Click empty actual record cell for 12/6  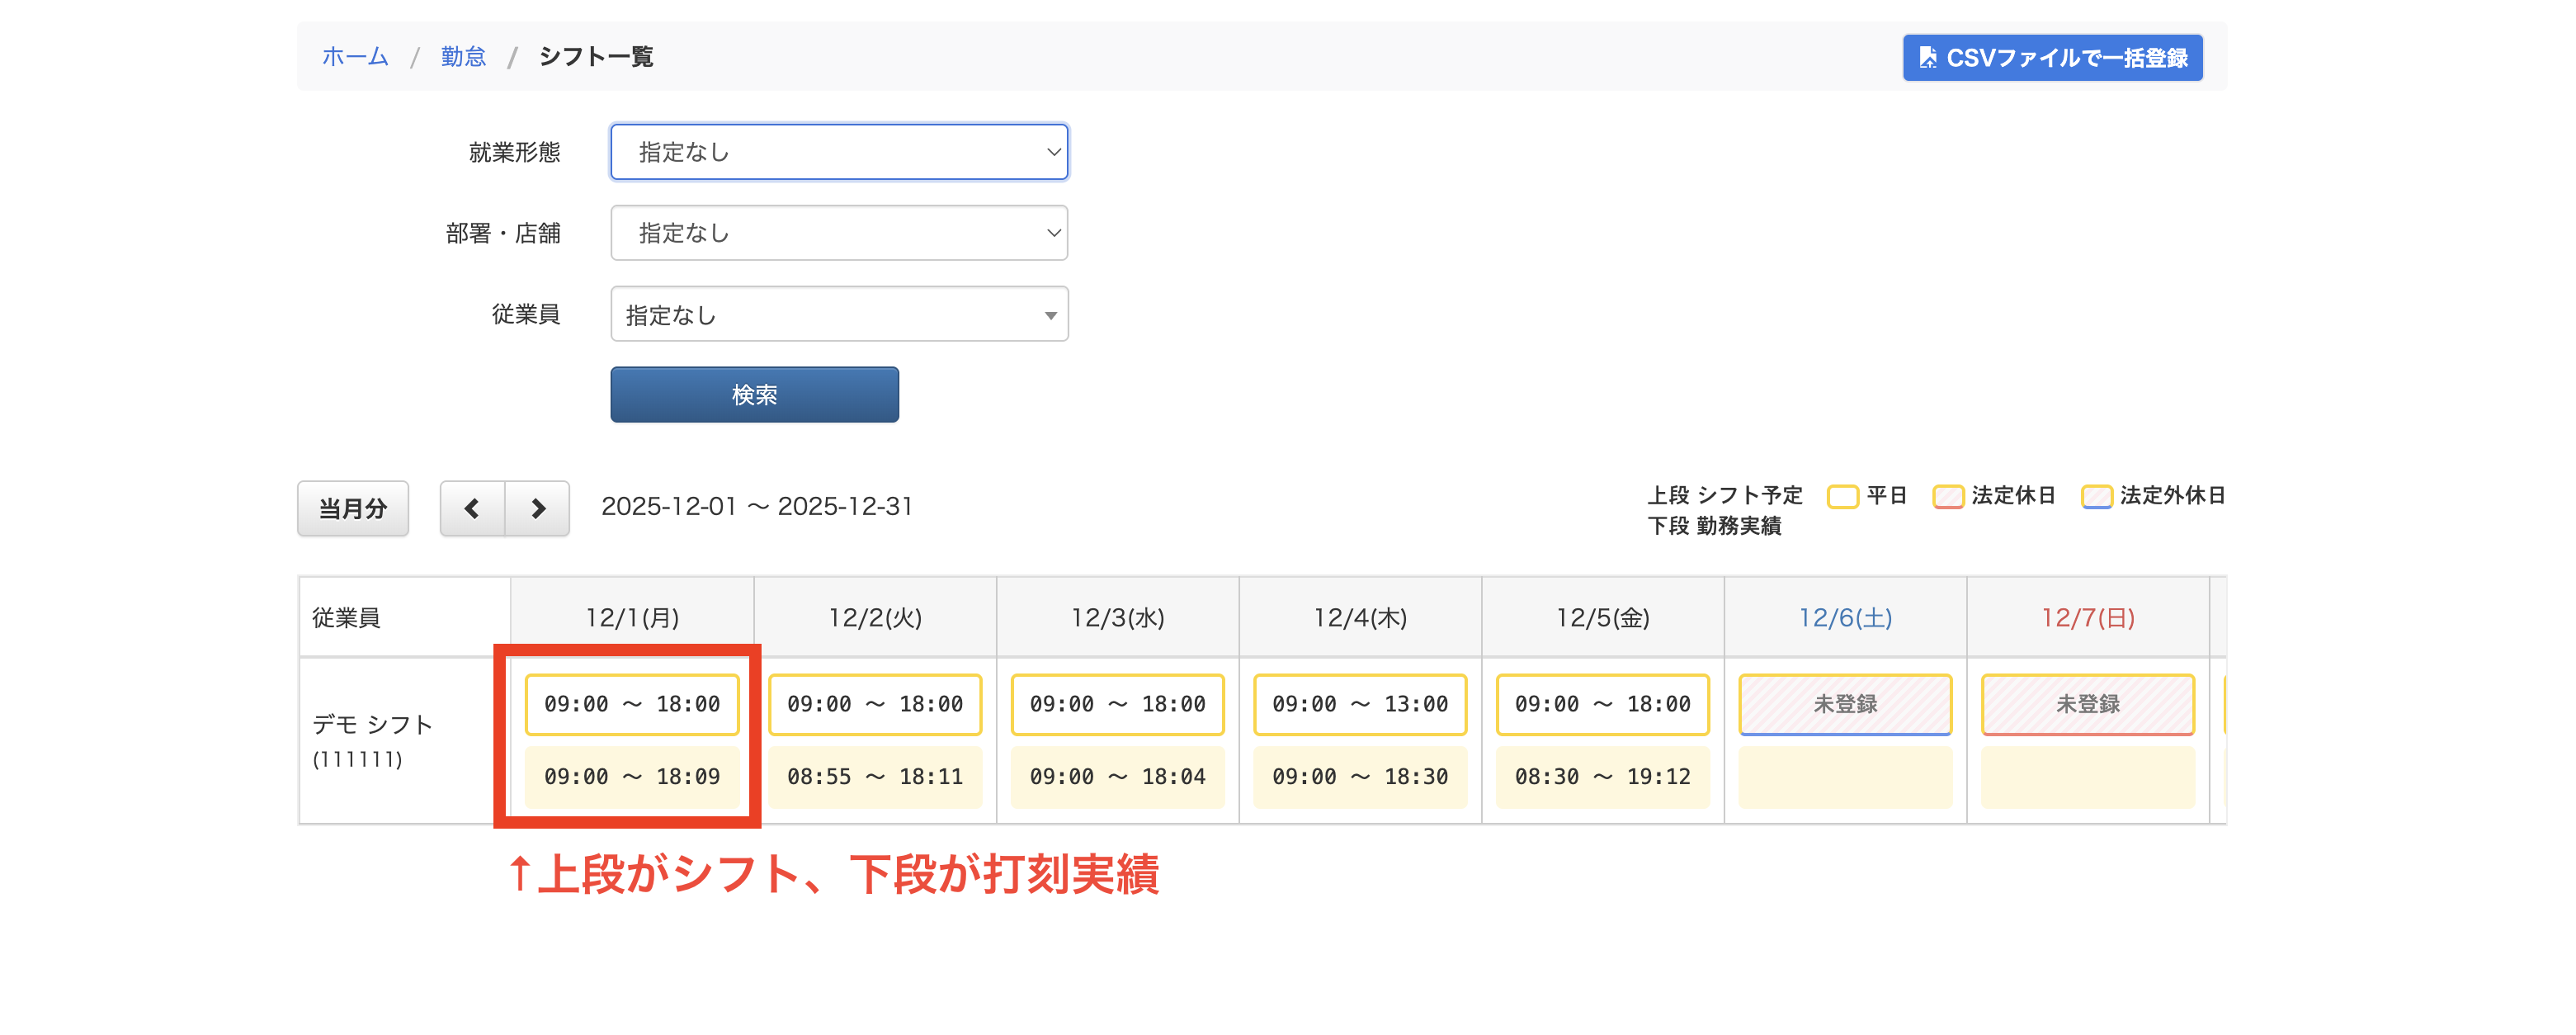1846,777
